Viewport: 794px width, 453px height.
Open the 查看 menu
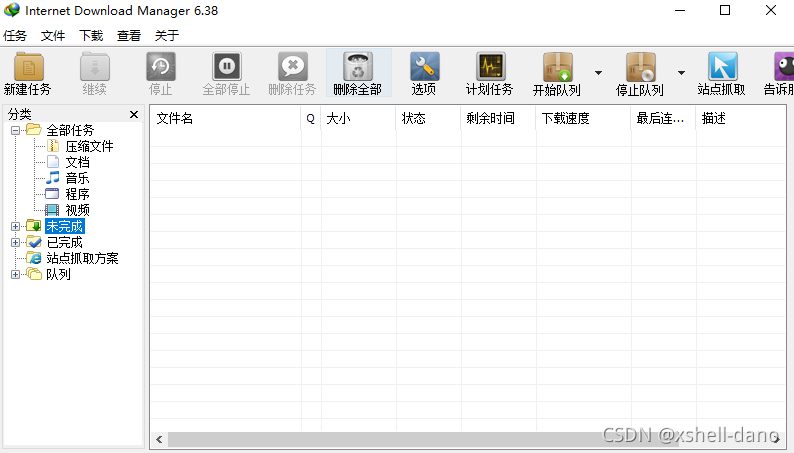(x=129, y=35)
